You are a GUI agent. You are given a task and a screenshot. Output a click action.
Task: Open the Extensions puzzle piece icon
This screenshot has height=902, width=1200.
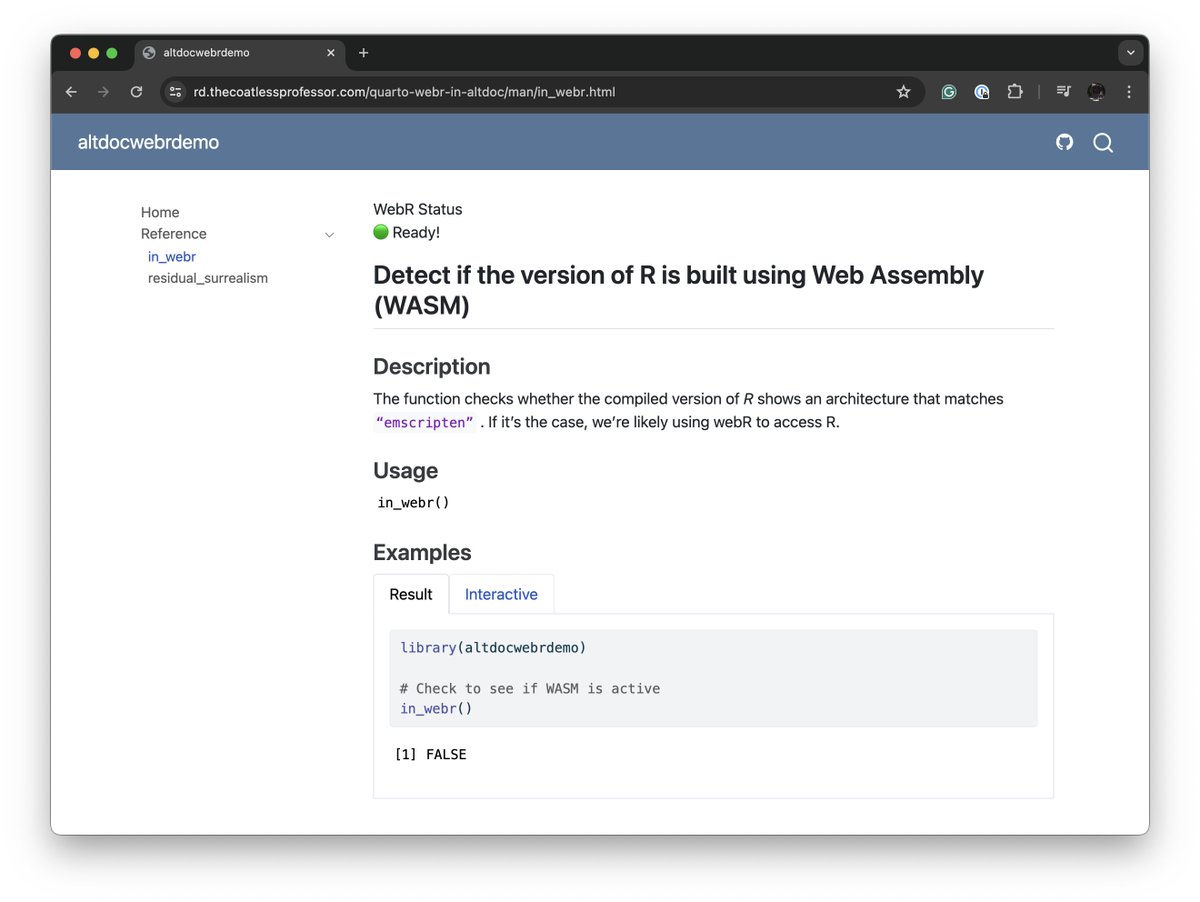1015,92
